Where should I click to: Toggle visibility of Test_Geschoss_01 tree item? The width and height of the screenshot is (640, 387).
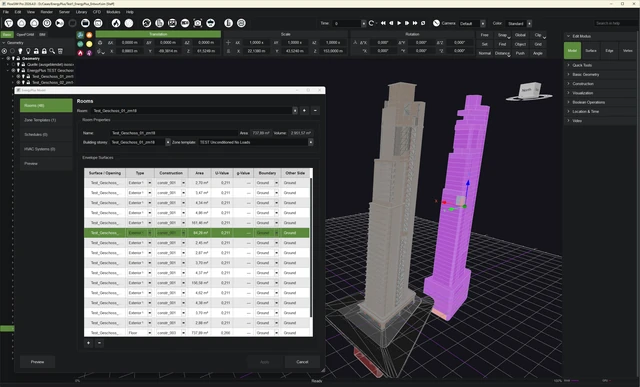tap(18, 76)
